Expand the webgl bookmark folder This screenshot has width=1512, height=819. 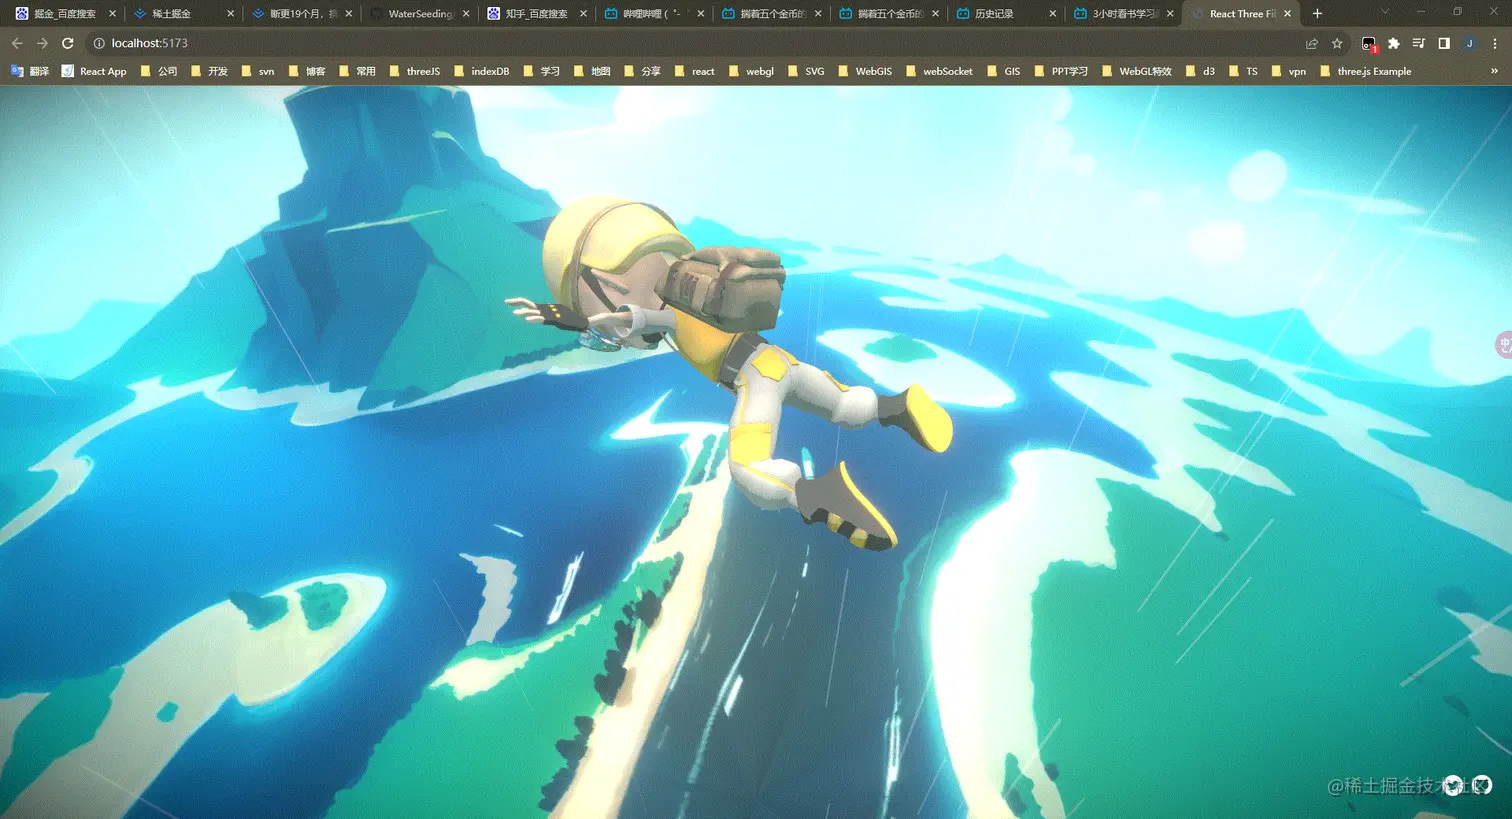751,71
